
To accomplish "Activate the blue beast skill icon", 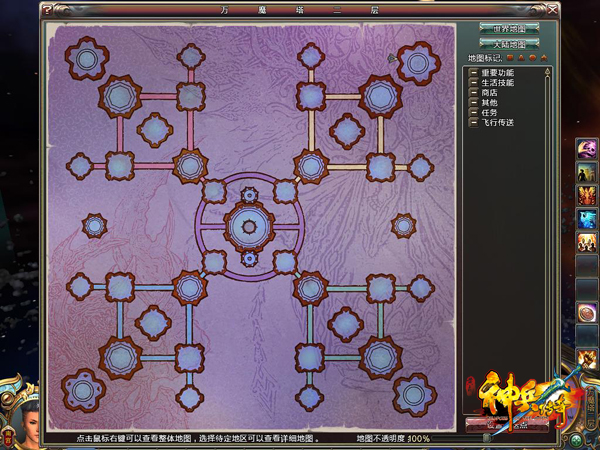I will (587, 218).
